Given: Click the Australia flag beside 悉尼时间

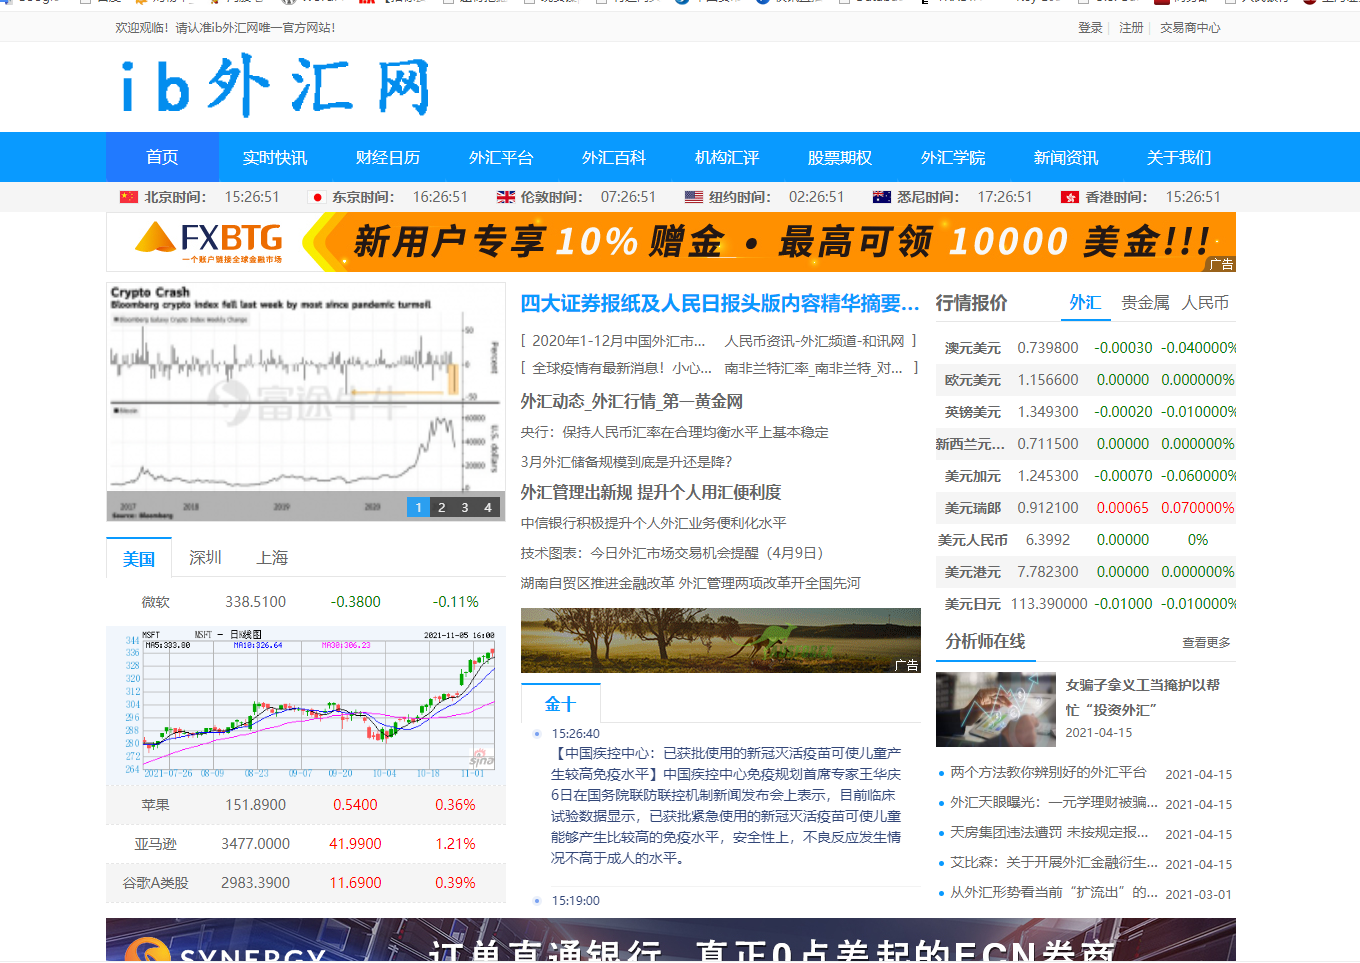Looking at the screenshot, I should pos(882,197).
